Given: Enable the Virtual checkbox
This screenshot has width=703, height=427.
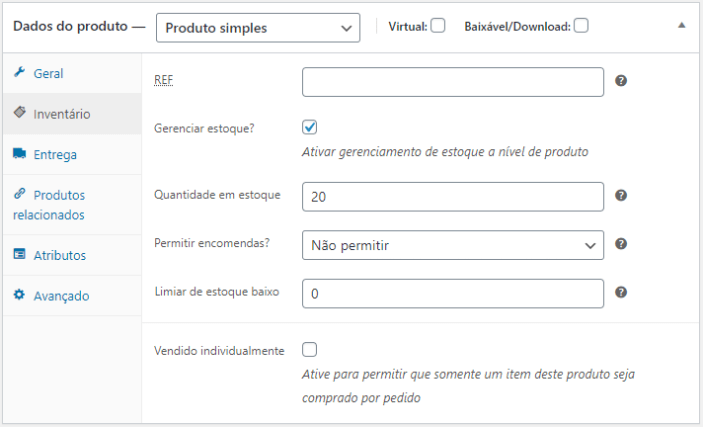Looking at the screenshot, I should point(438,26).
